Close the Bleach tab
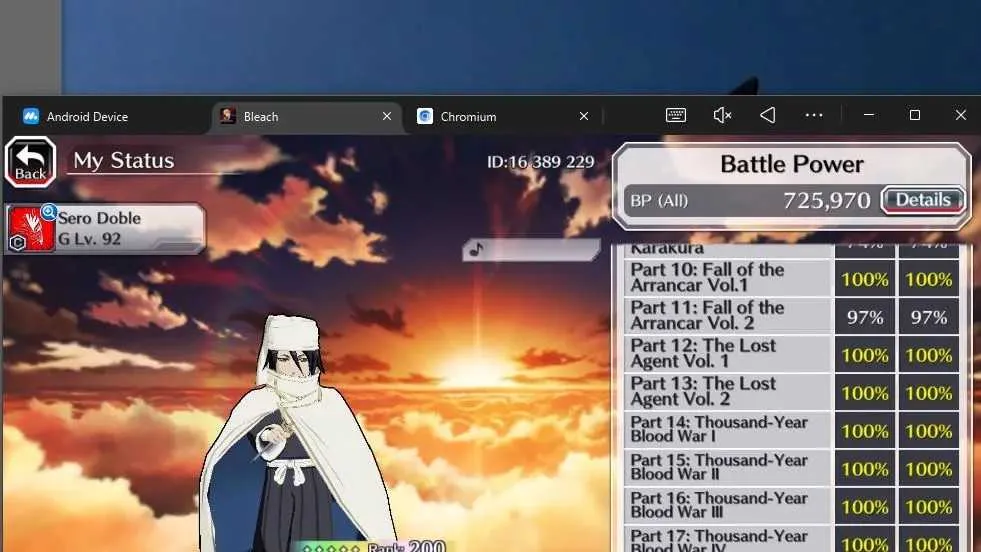 click(387, 116)
